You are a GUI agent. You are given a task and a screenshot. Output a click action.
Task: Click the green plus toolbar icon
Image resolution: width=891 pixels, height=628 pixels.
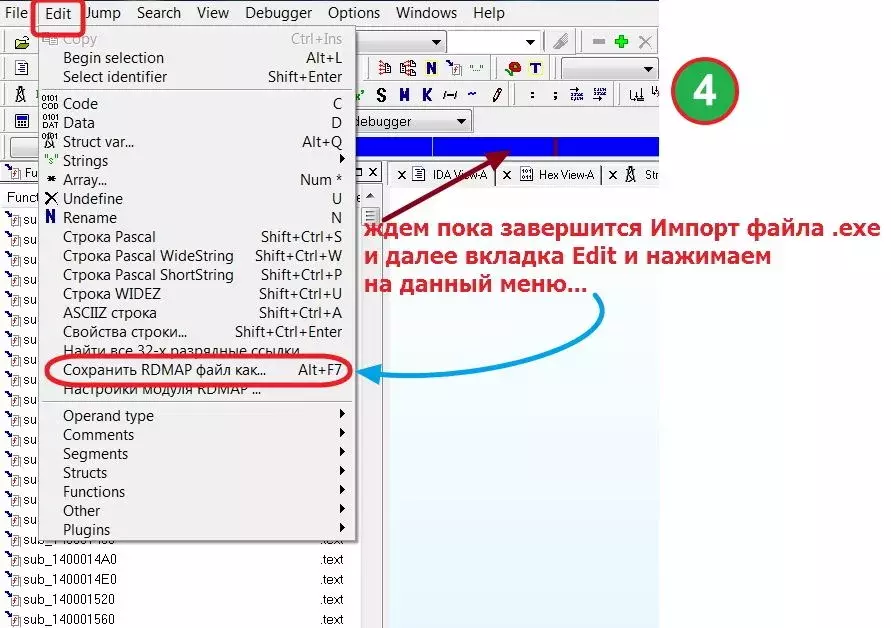622,41
